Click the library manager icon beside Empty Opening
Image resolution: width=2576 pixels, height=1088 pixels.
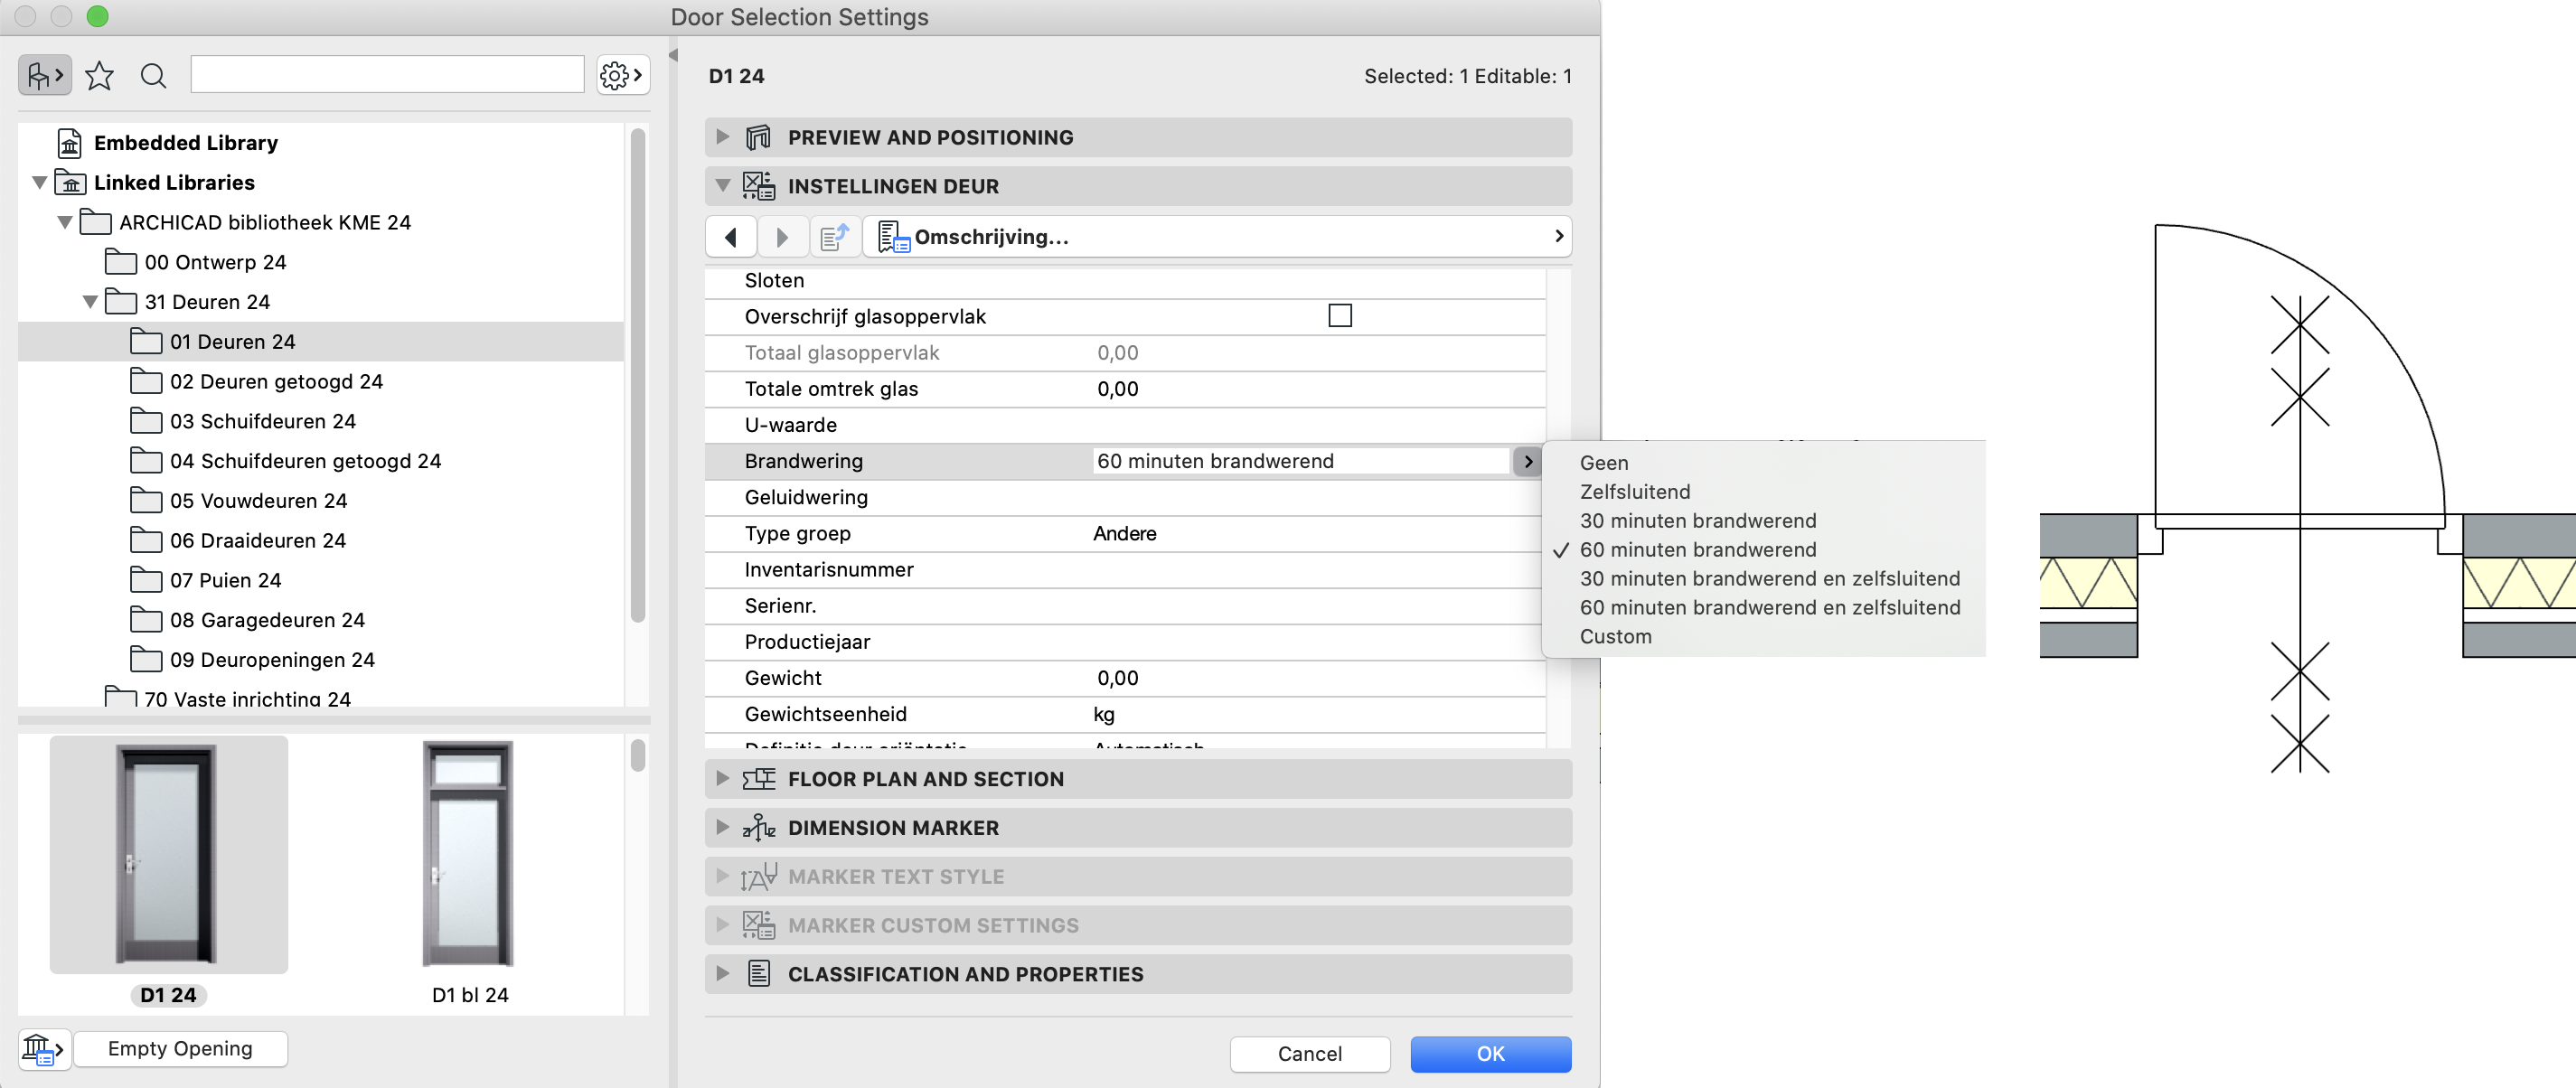(x=44, y=1049)
